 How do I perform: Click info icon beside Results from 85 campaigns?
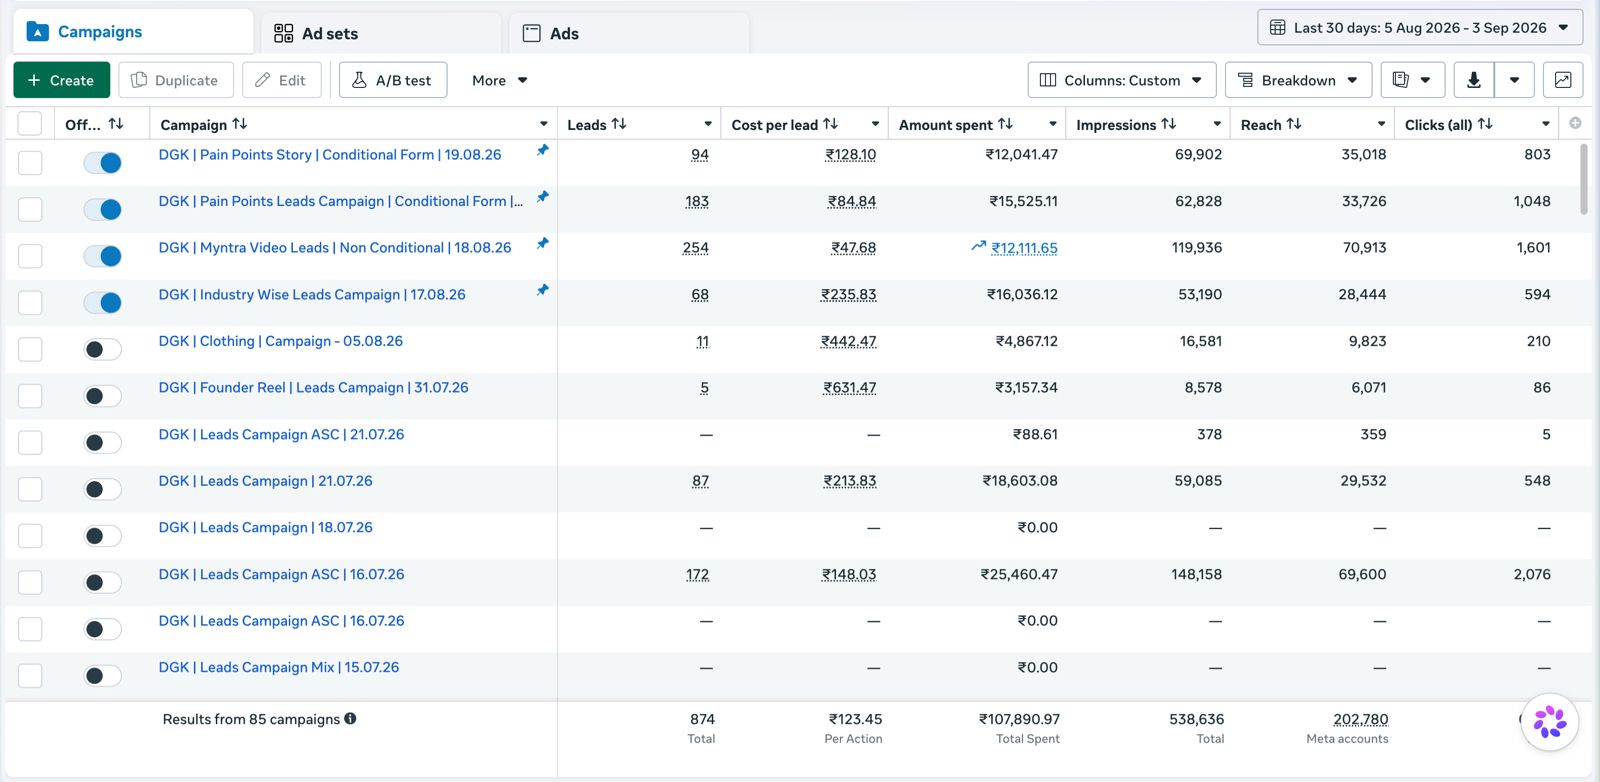(x=350, y=718)
